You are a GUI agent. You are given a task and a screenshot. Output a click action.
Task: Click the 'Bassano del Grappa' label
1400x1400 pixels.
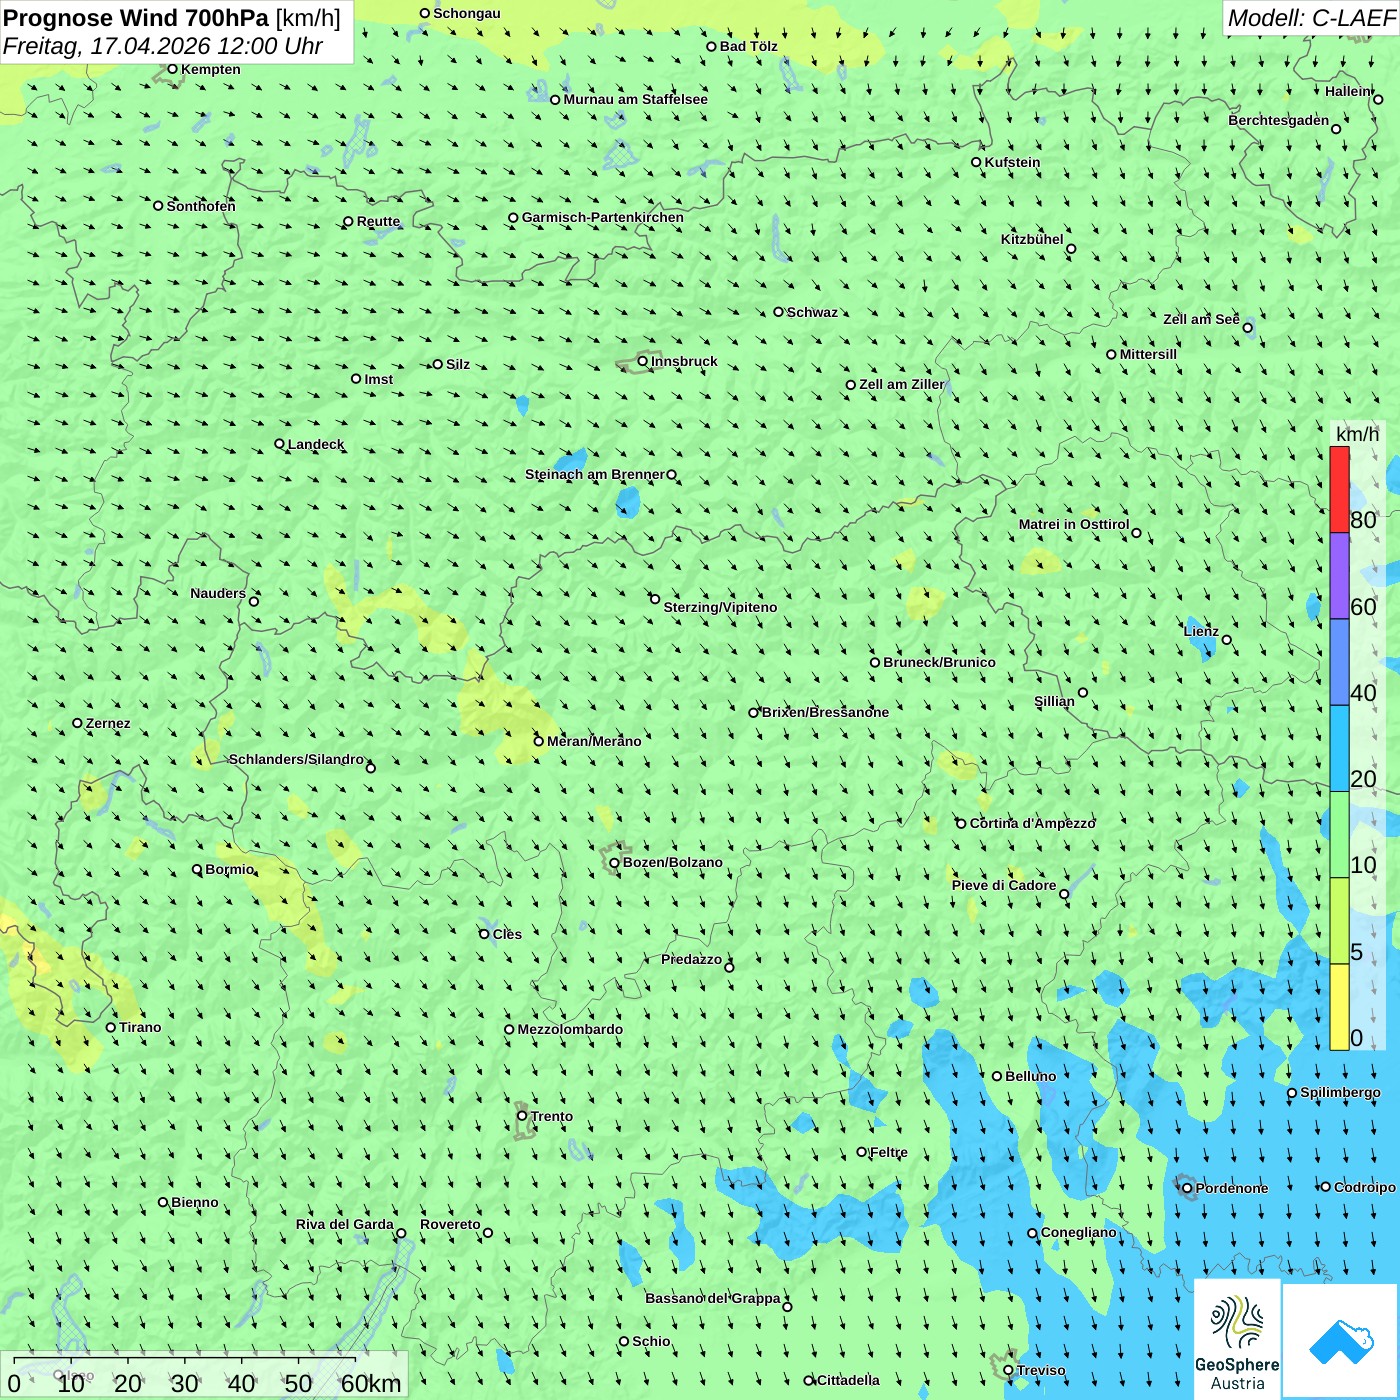pyautogui.click(x=713, y=1298)
